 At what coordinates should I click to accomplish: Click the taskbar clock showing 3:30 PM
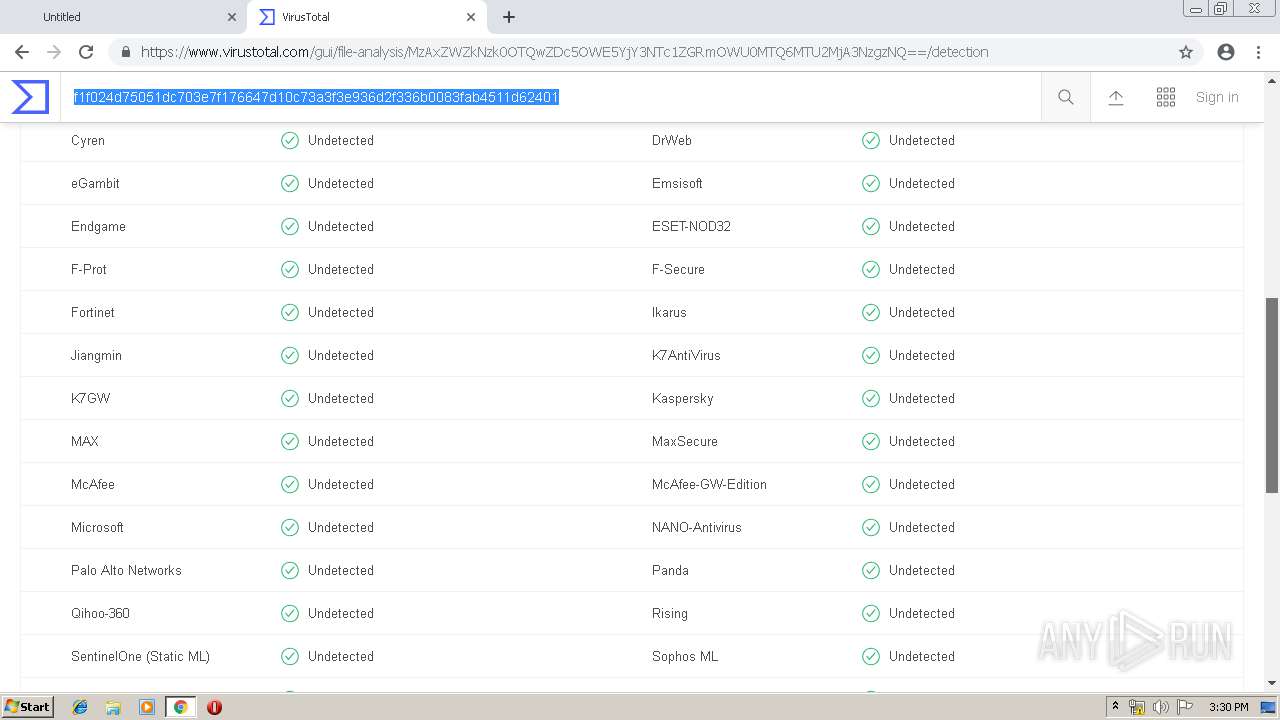click(x=1228, y=707)
